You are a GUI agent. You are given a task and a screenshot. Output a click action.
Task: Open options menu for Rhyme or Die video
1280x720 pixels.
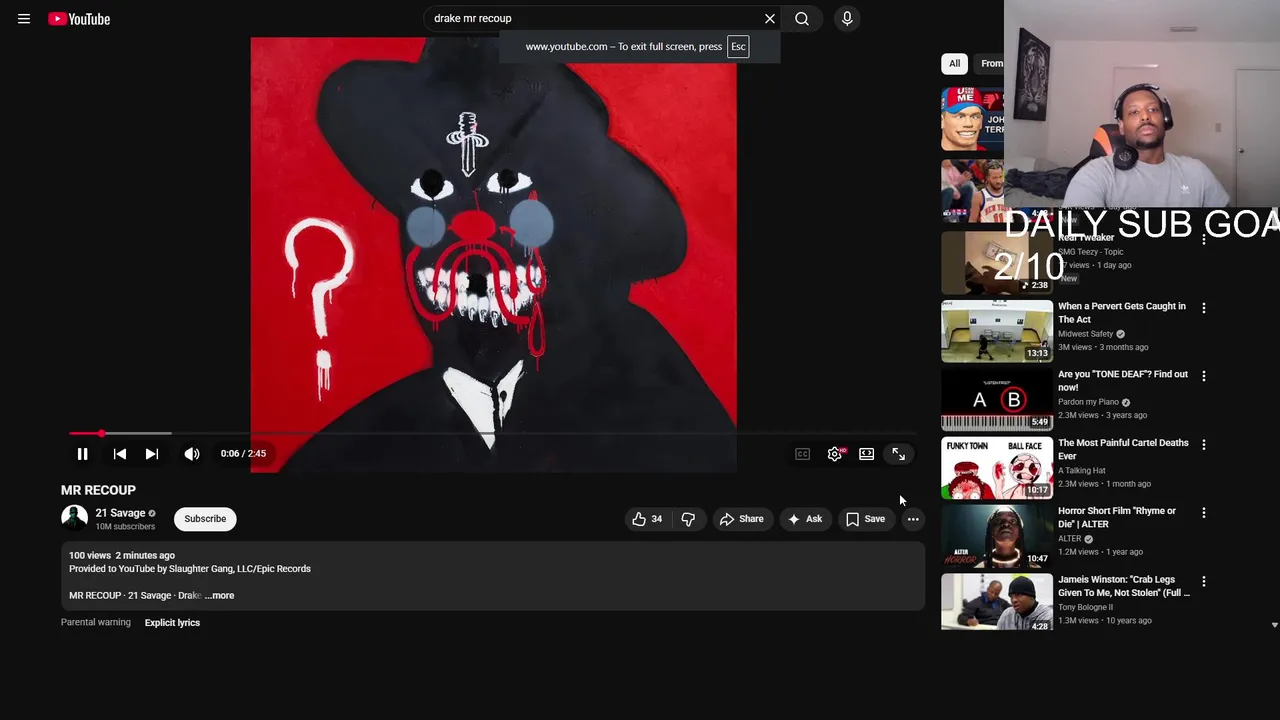tap(1204, 513)
